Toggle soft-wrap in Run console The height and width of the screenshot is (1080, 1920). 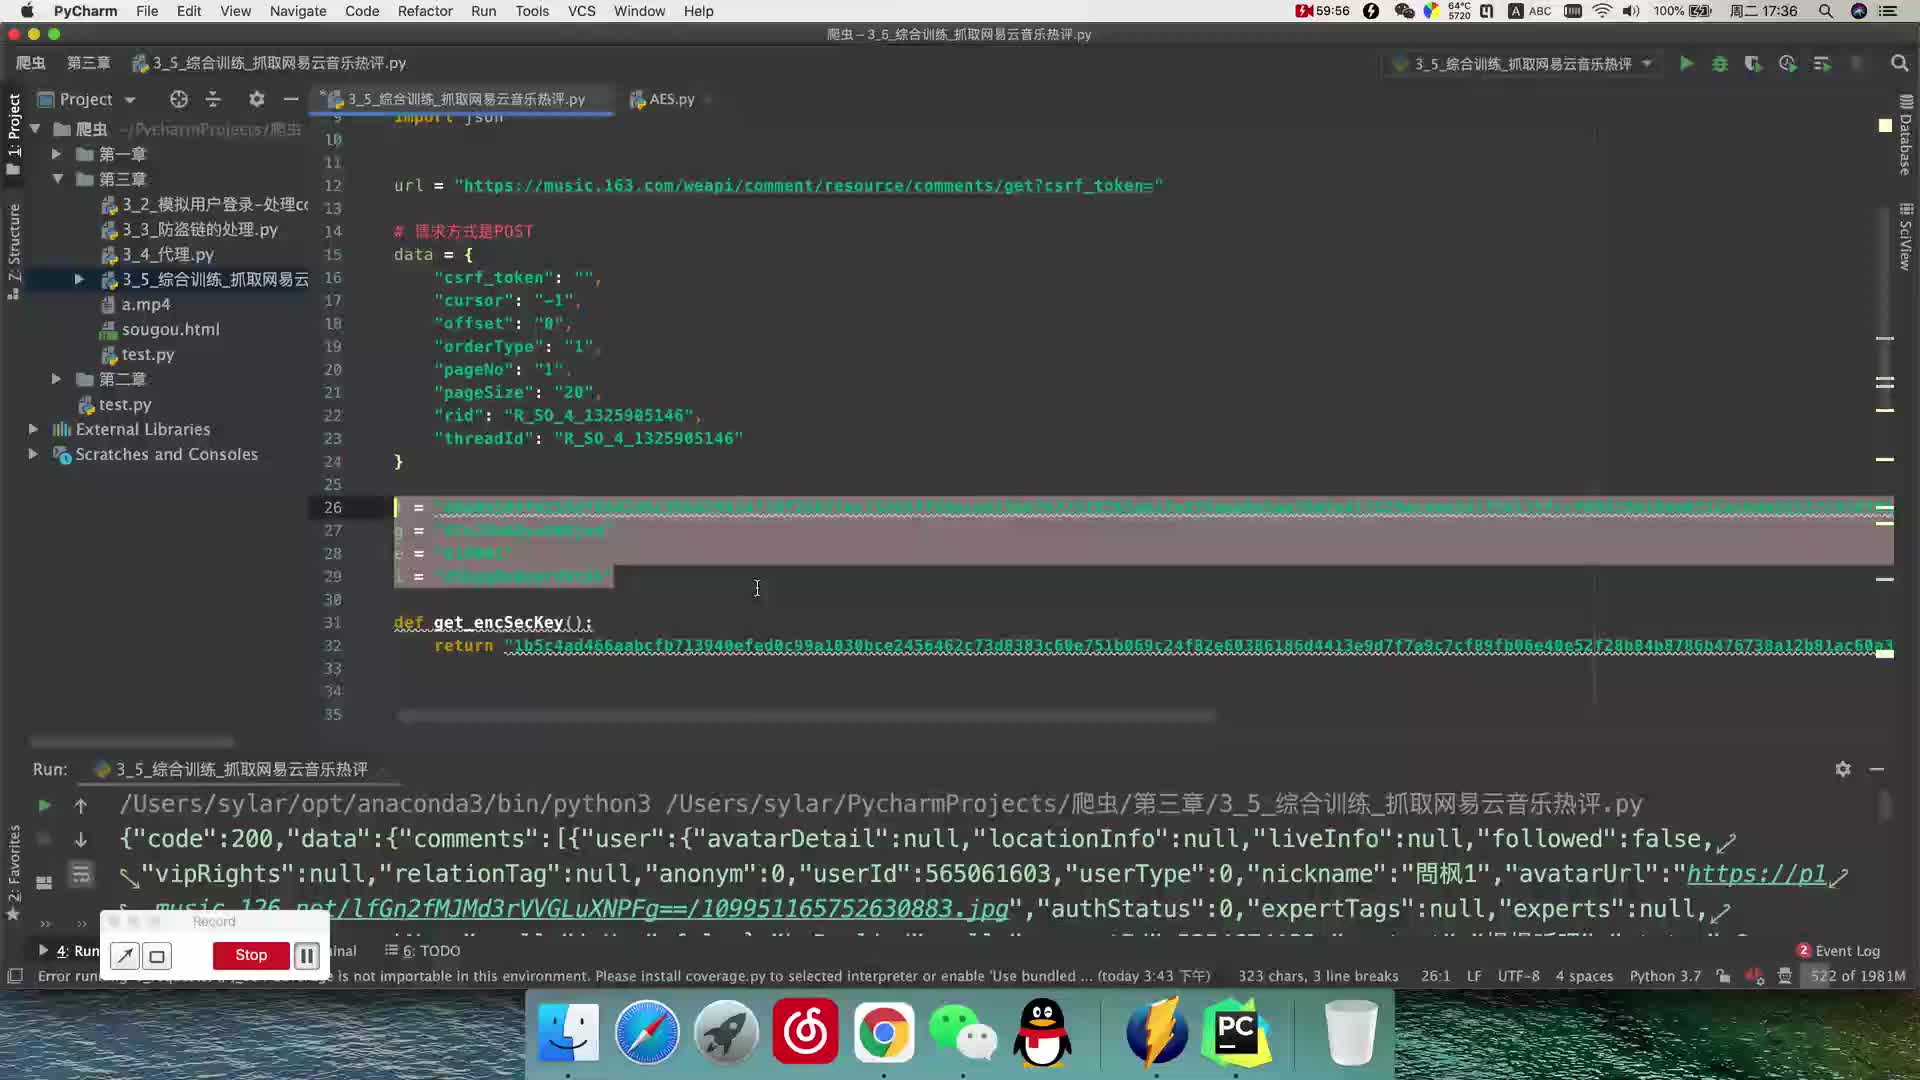click(x=81, y=875)
